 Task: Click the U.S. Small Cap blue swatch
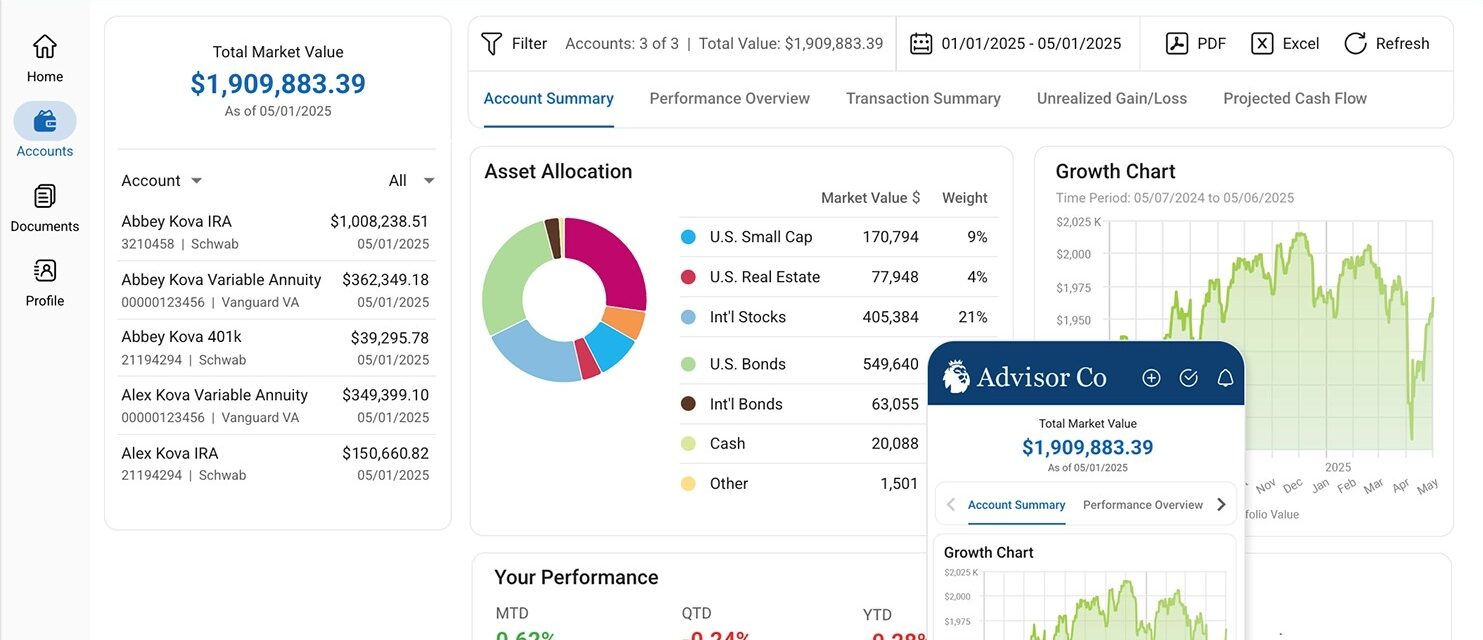point(688,237)
